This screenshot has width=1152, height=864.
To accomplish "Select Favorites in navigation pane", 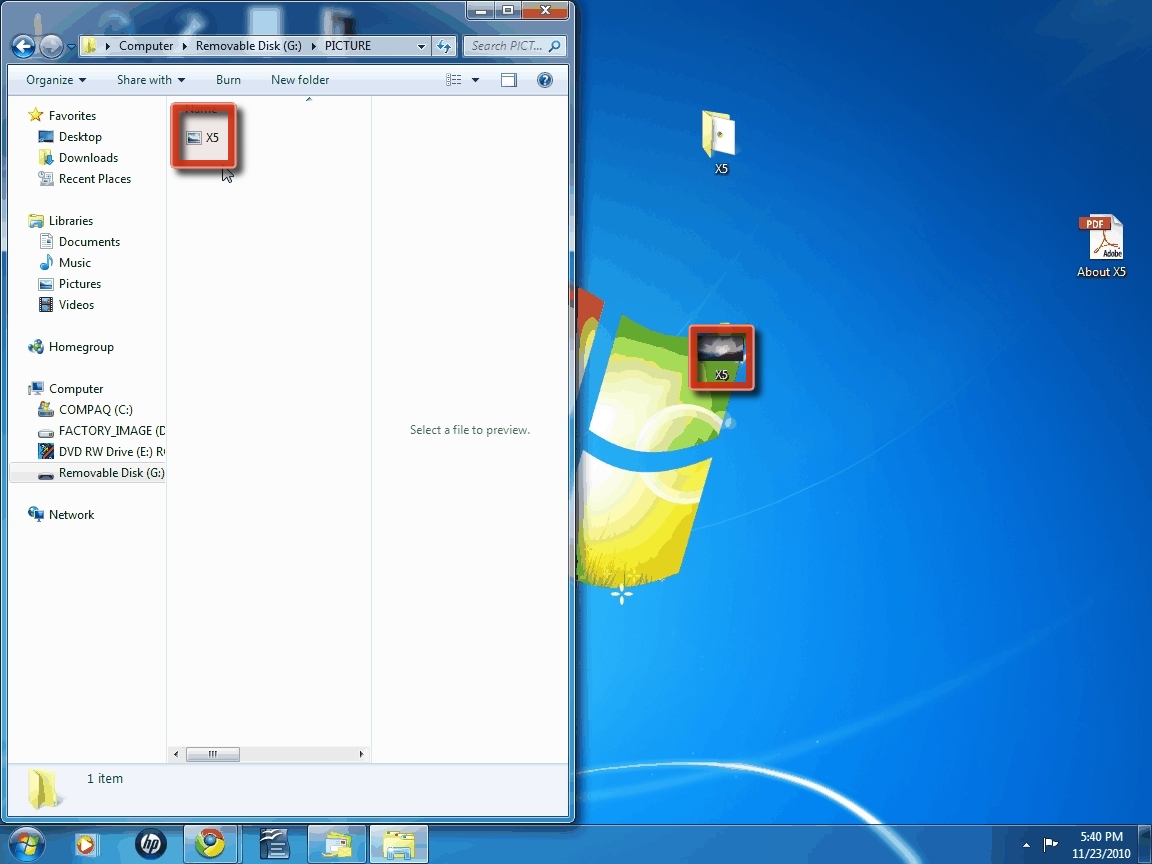I will (72, 115).
